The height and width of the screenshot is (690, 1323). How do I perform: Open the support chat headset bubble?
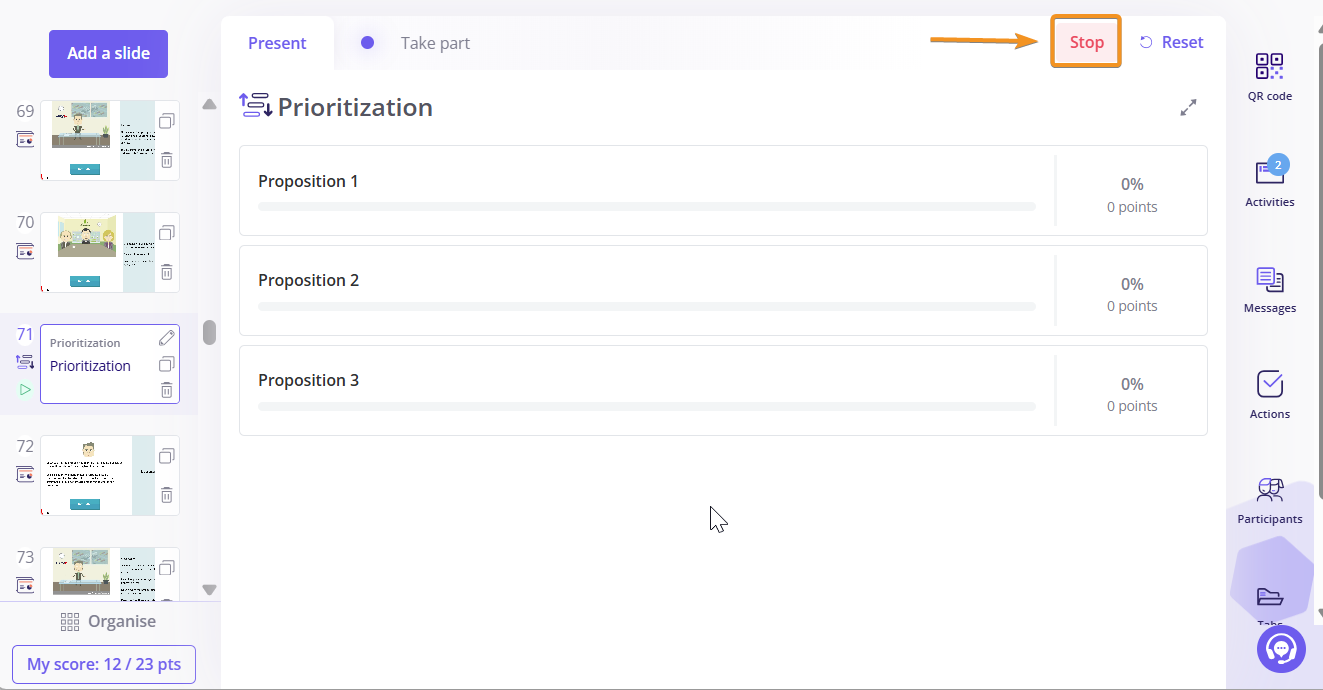pyautogui.click(x=1281, y=649)
